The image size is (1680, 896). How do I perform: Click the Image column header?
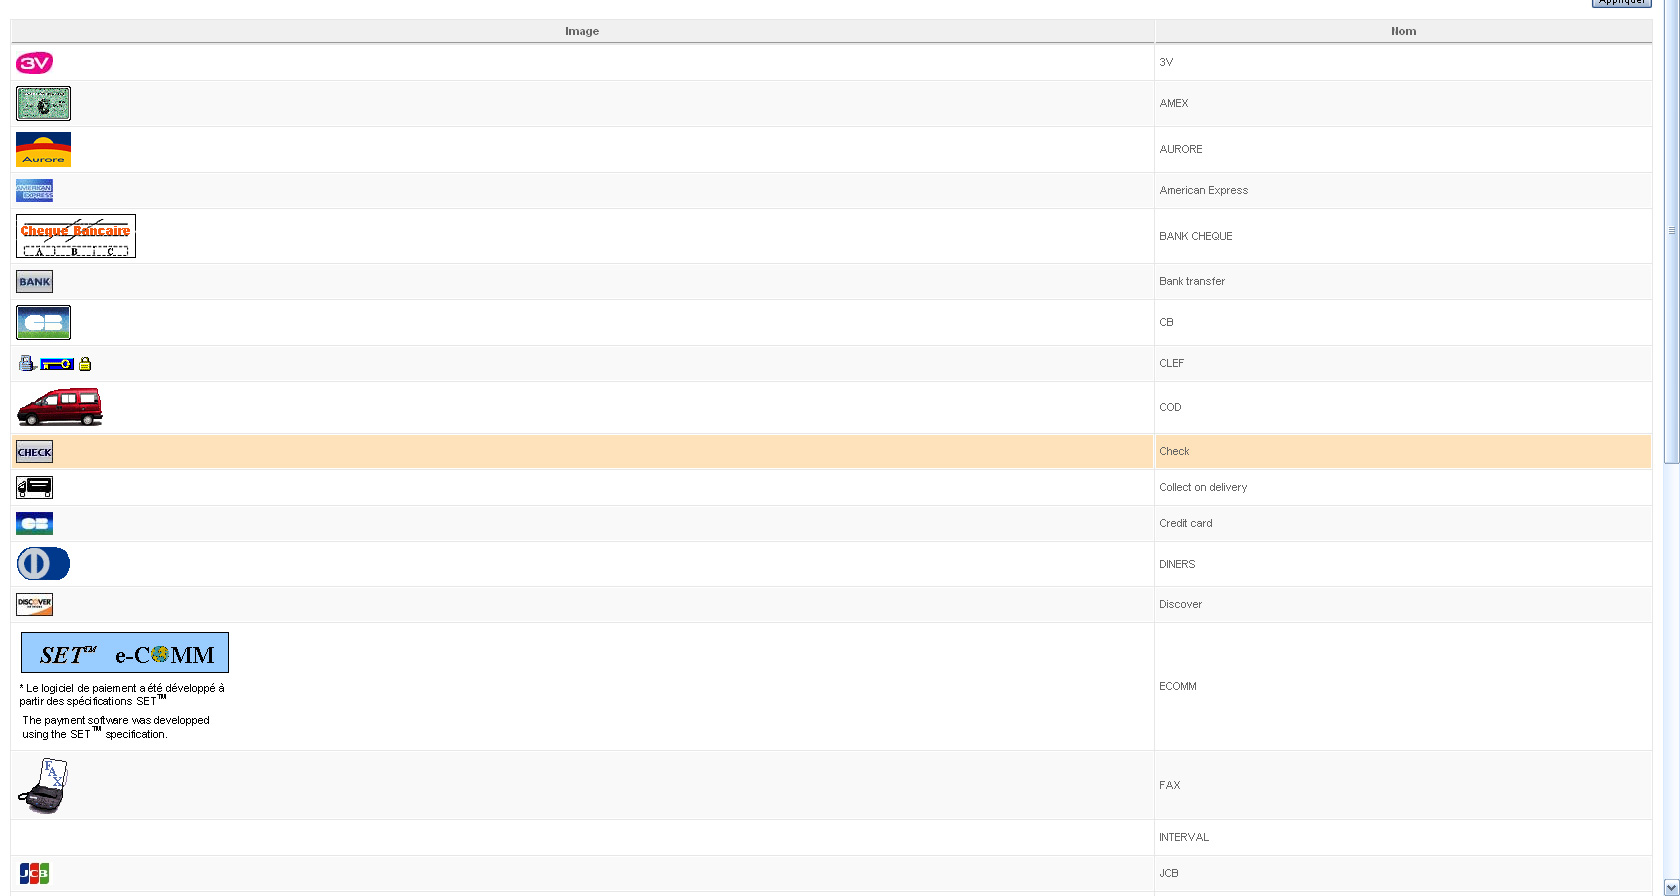[582, 31]
